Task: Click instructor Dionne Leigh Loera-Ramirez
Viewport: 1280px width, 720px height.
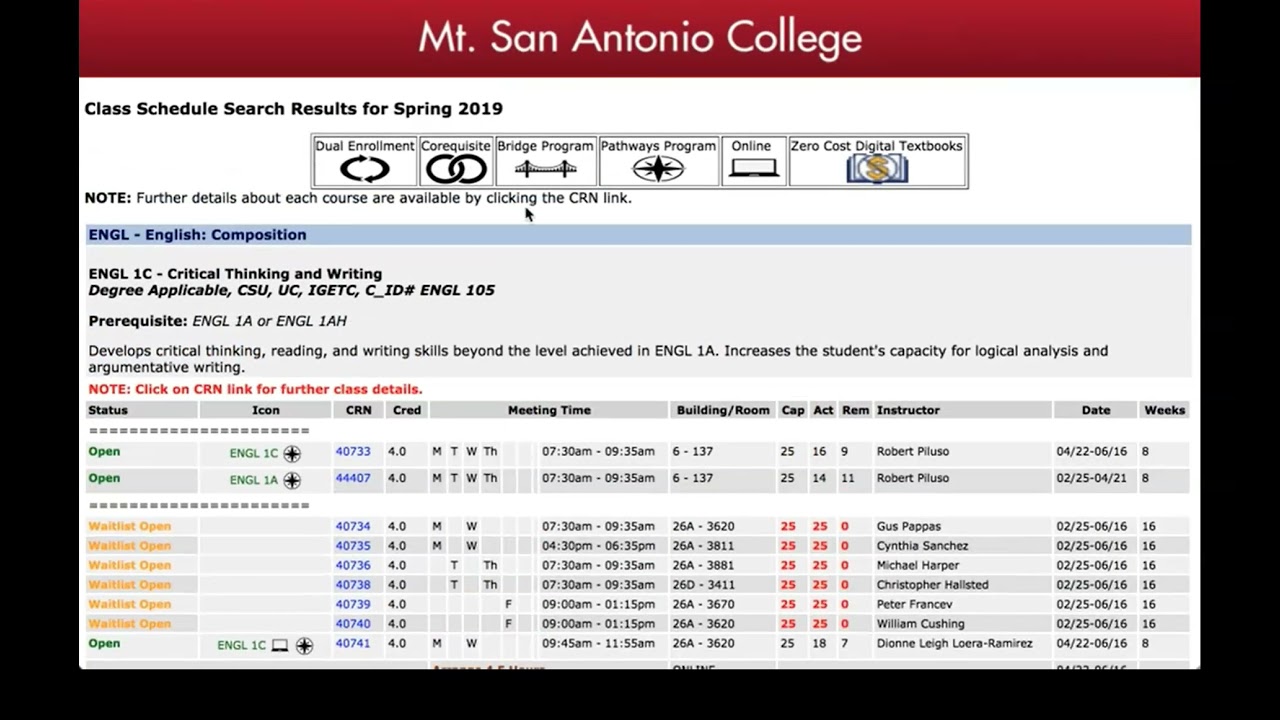Action: coord(954,643)
